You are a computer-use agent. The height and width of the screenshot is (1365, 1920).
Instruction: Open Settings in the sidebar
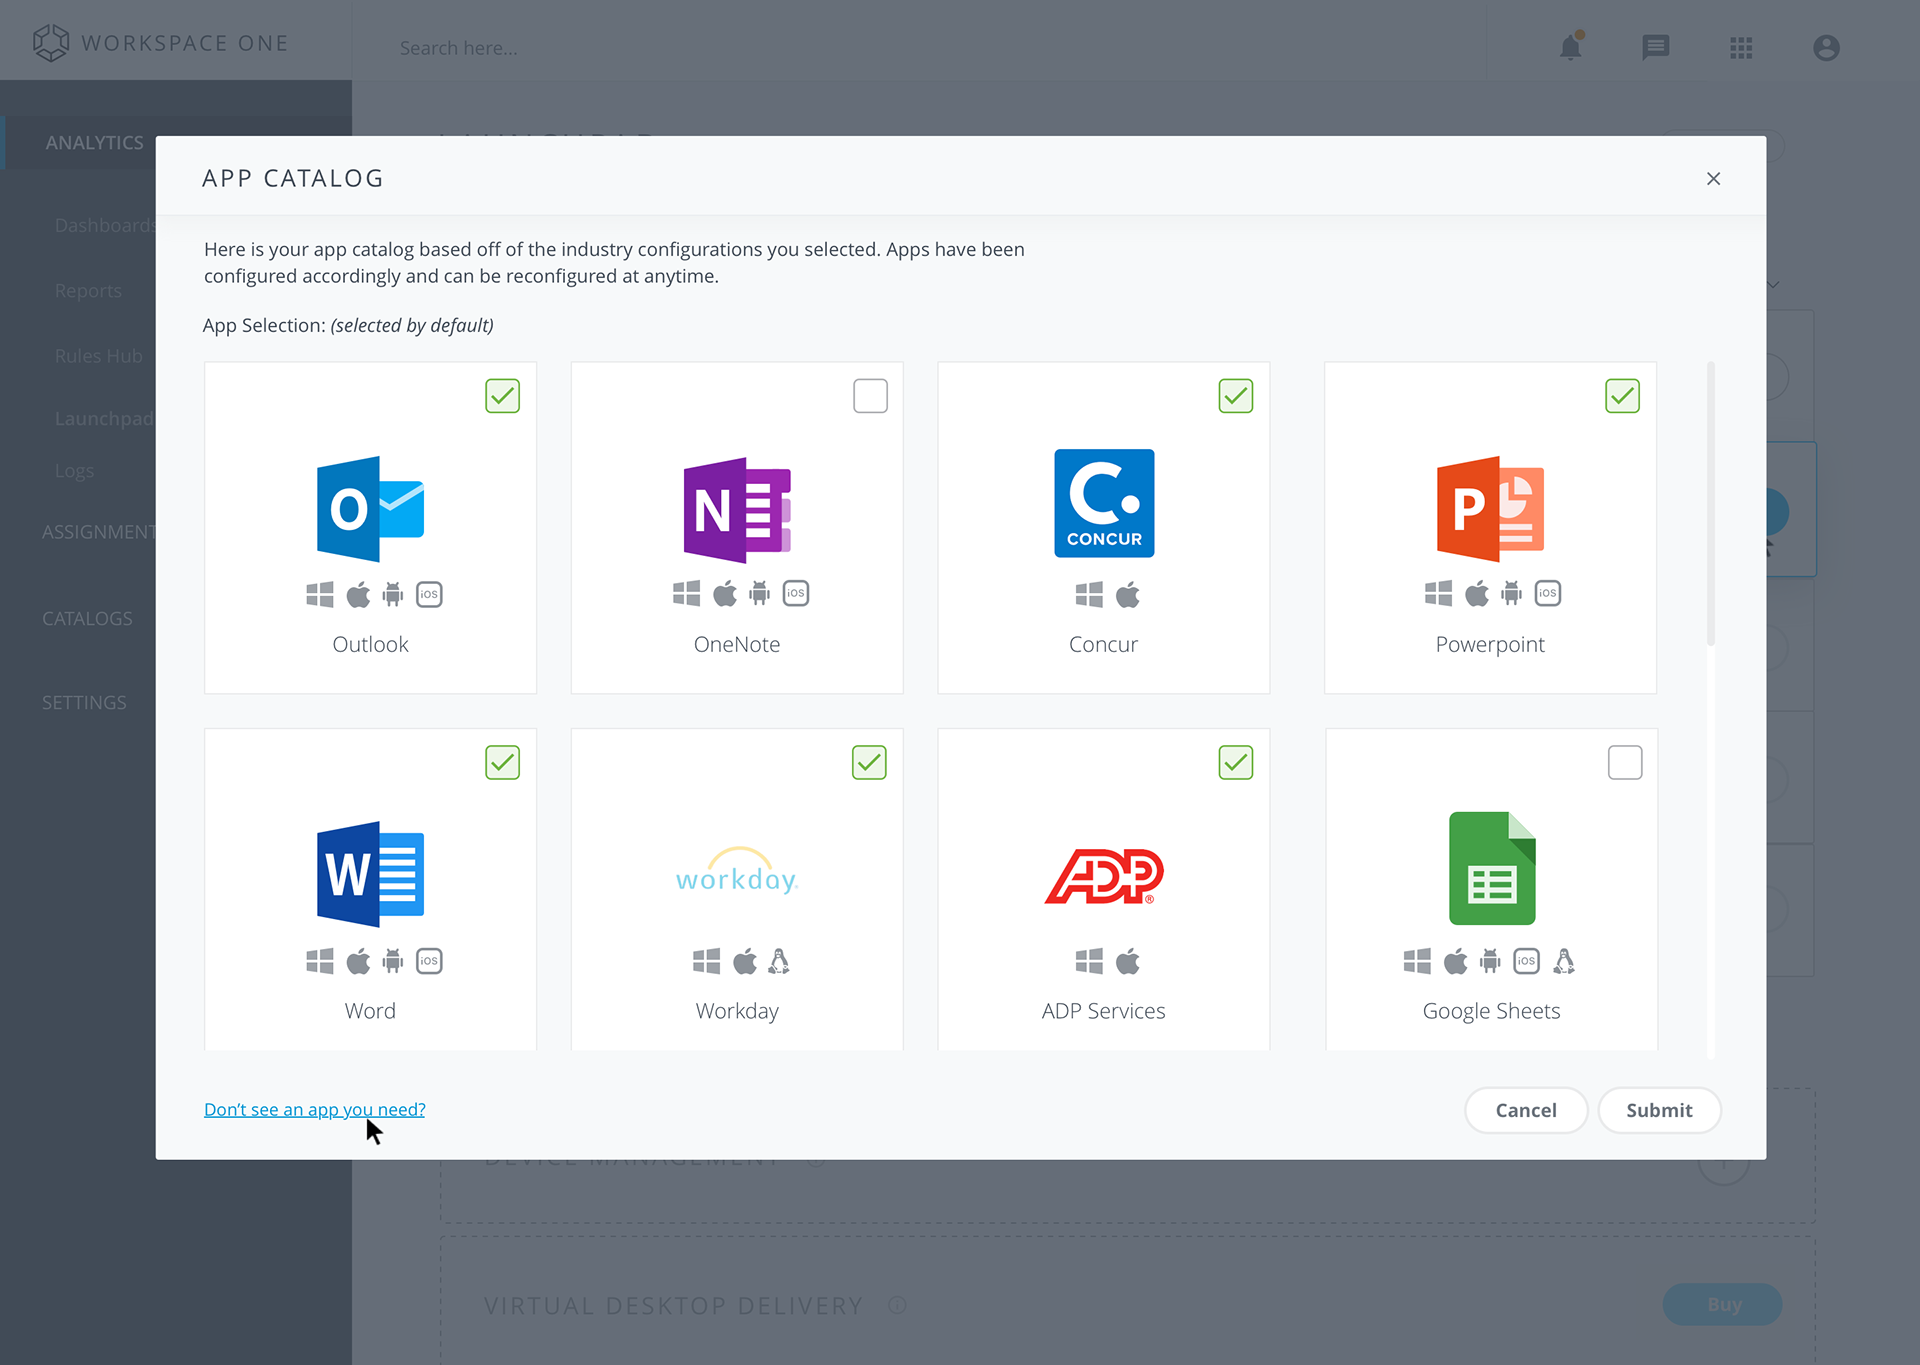click(x=84, y=703)
